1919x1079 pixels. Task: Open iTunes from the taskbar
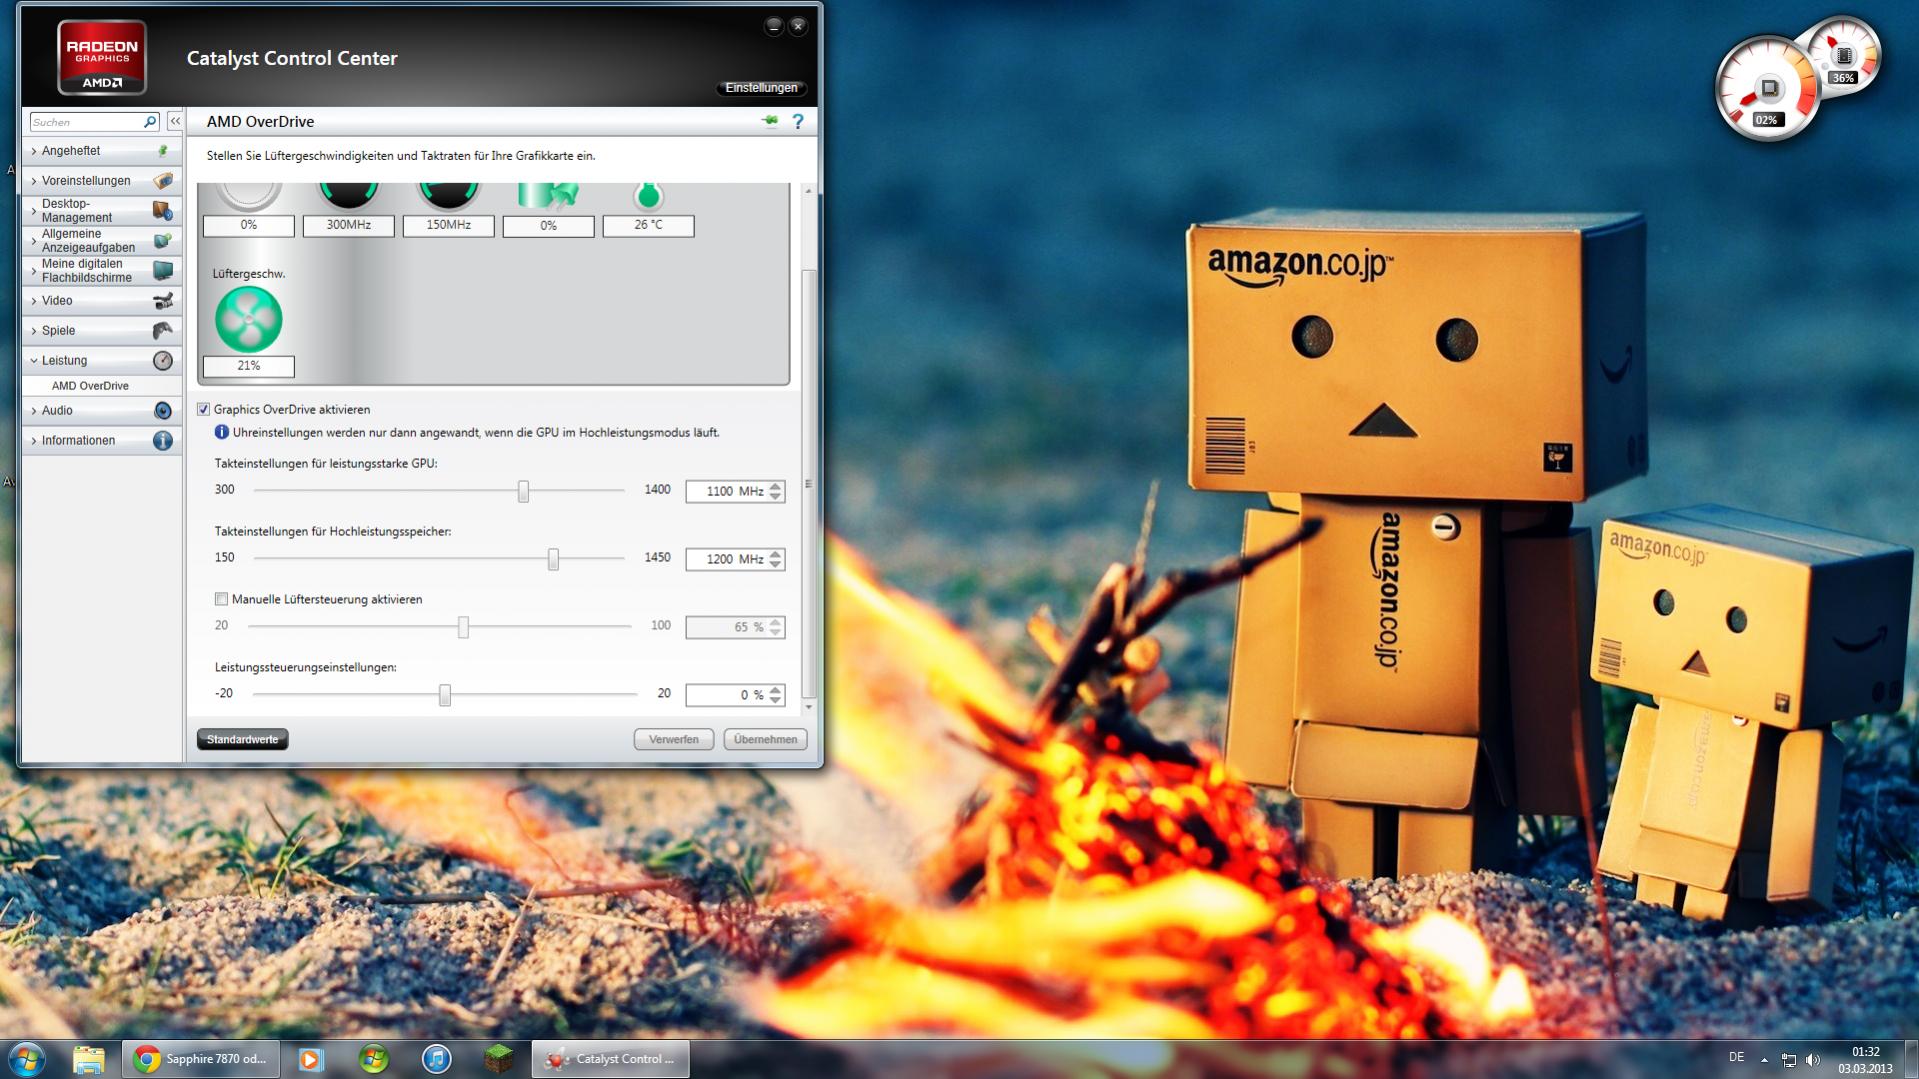click(x=436, y=1059)
